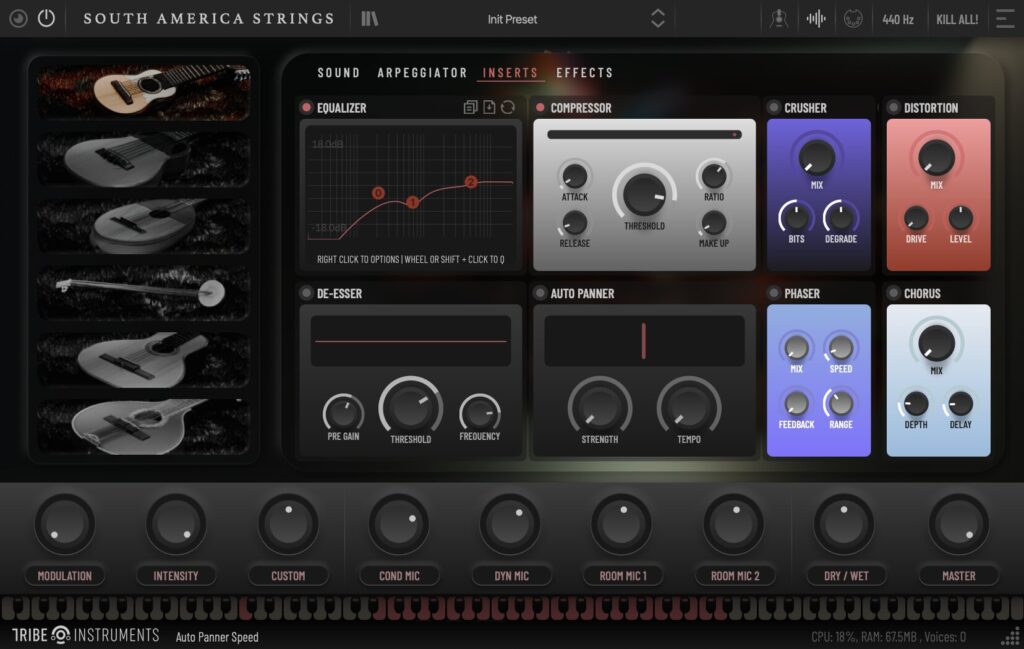This screenshot has width=1024, height=649.
Task: Select equalizer band node 0
Action: point(378,193)
